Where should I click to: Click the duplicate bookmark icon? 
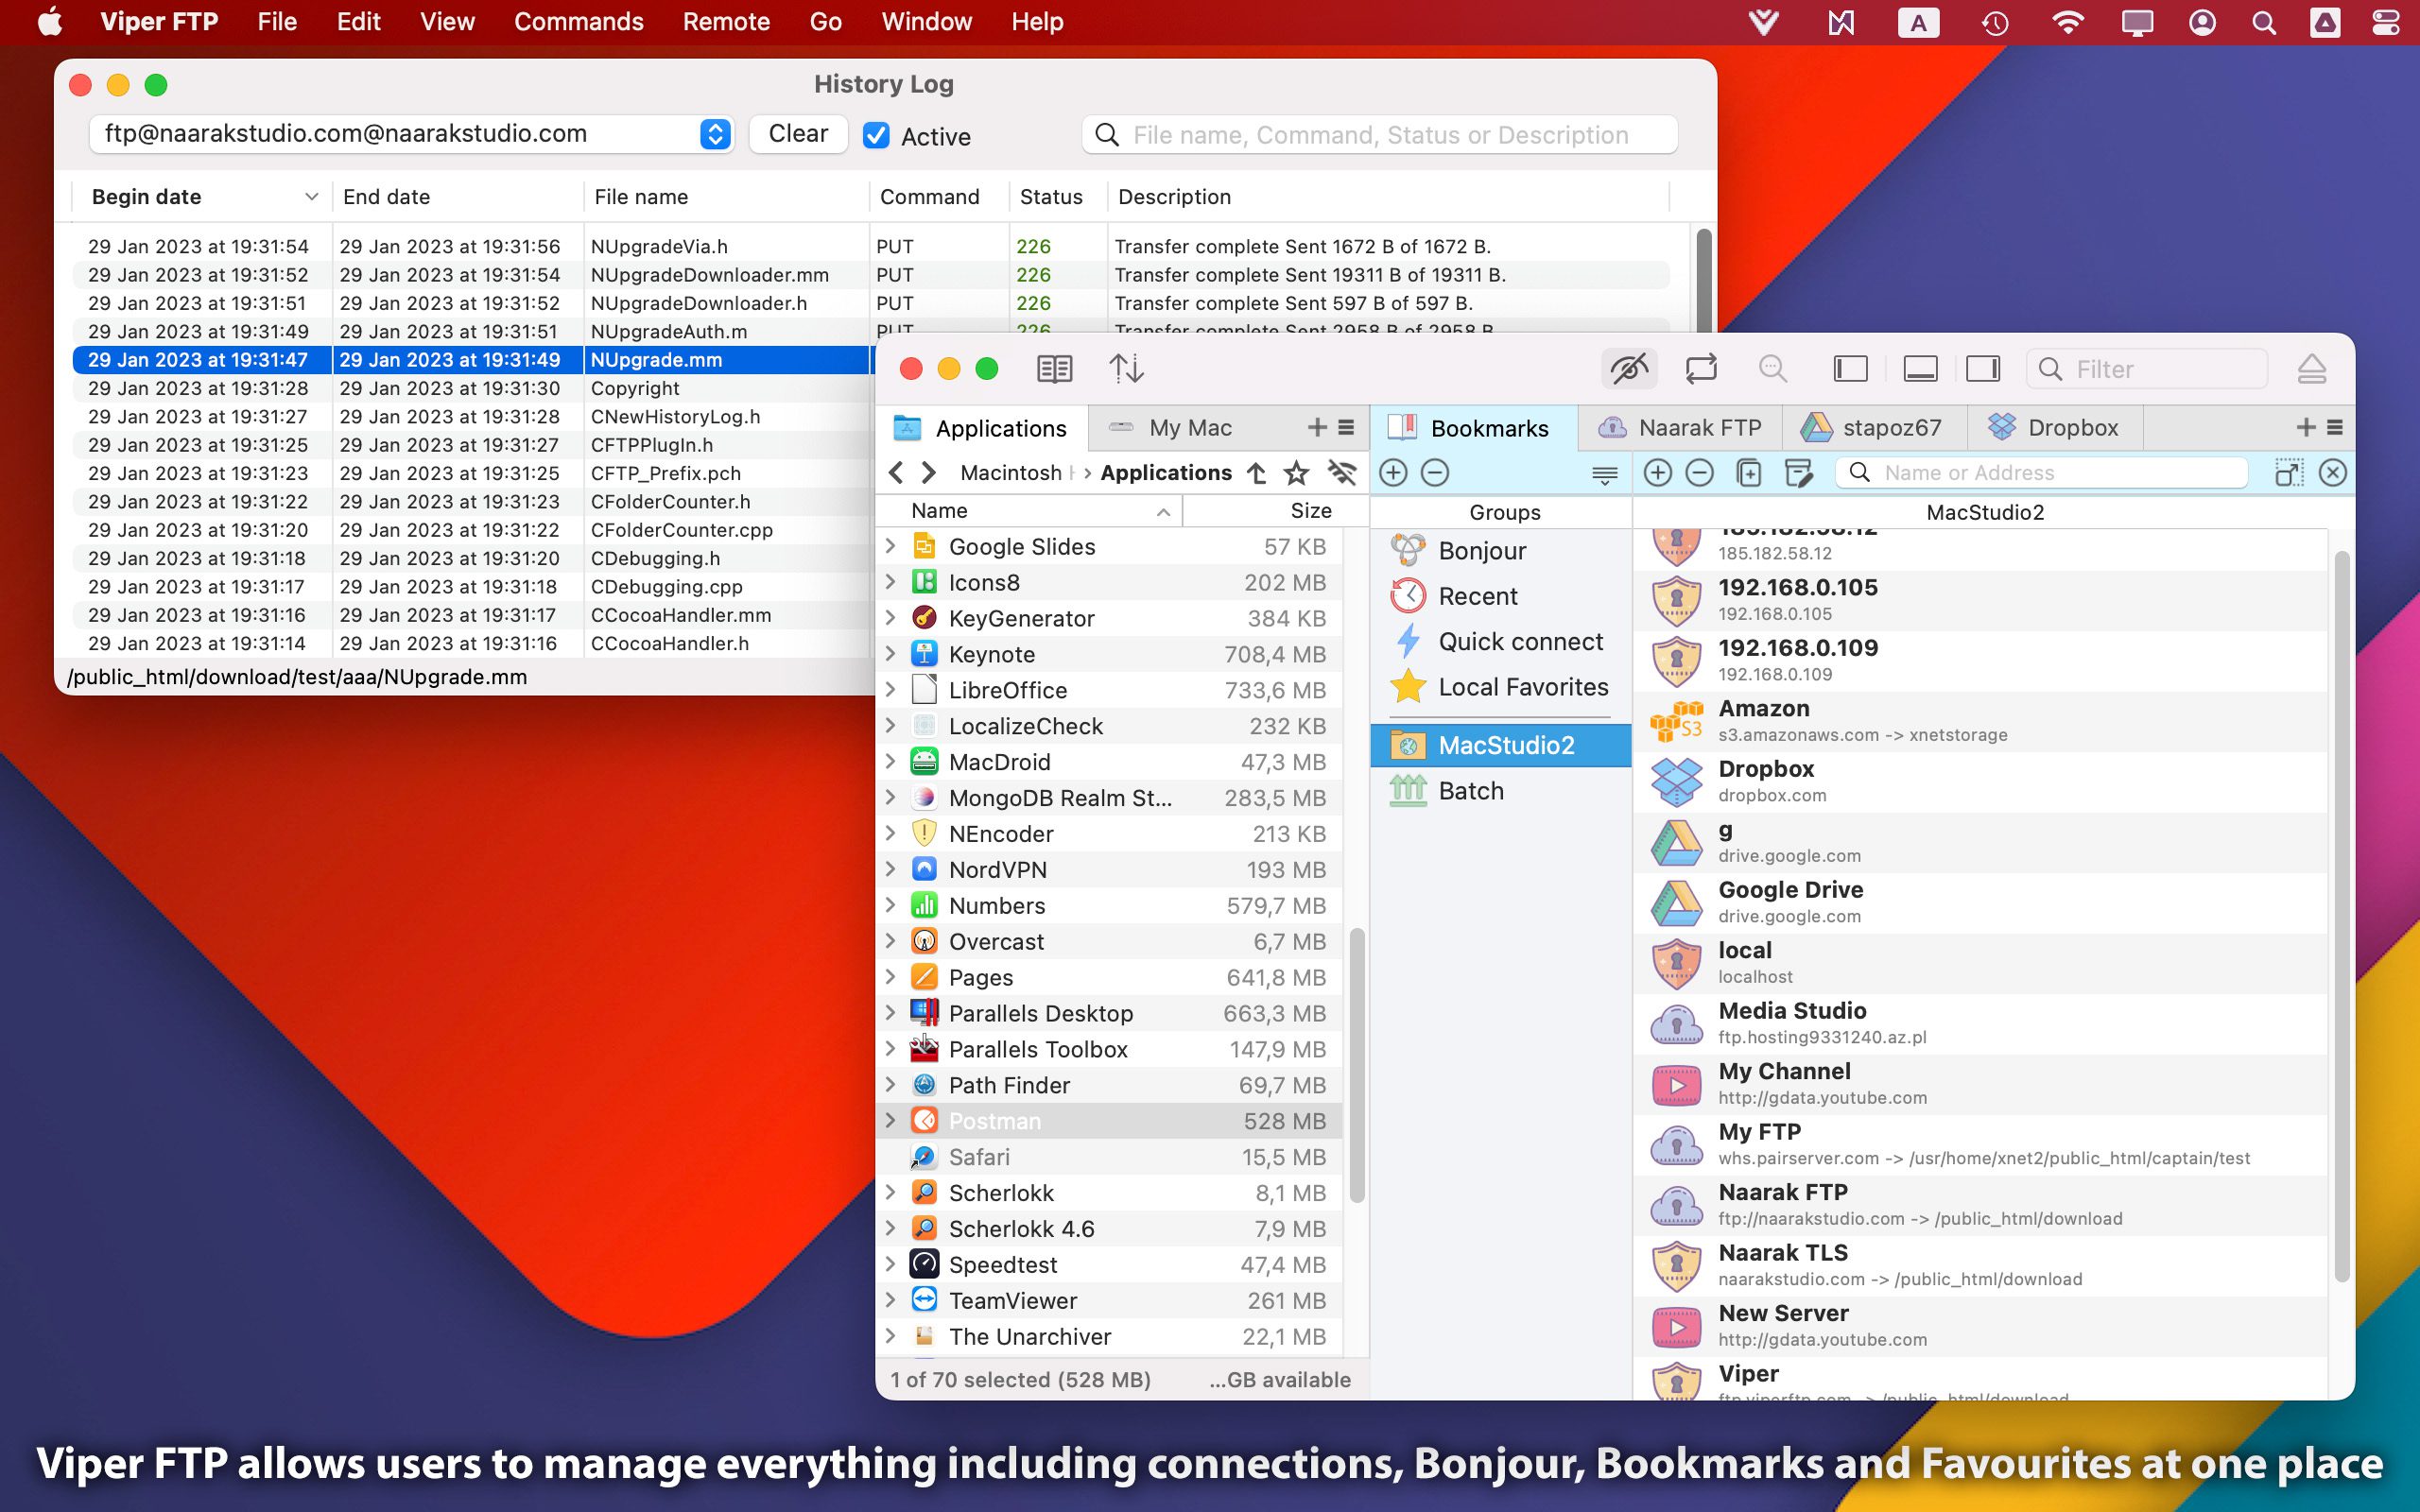coord(1749,473)
